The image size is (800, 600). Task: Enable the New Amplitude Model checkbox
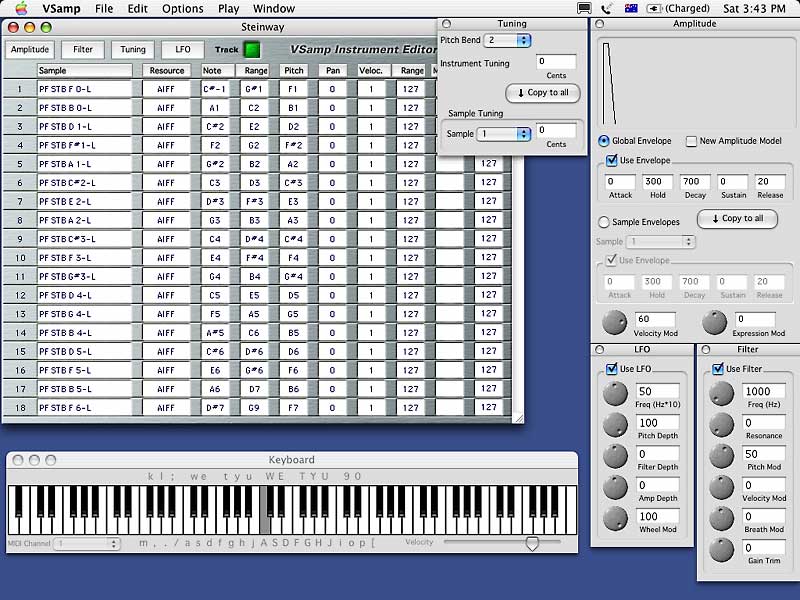pos(691,141)
